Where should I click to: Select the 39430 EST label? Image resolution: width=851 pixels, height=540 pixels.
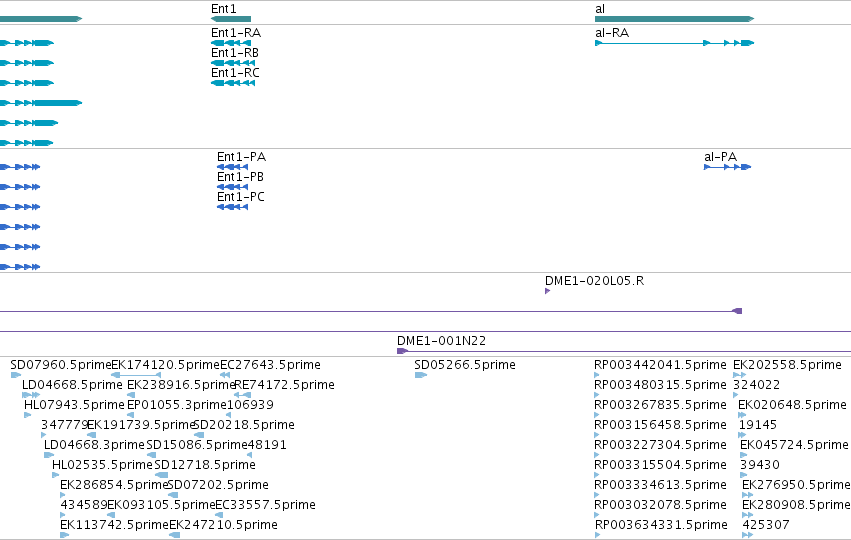click(x=760, y=465)
